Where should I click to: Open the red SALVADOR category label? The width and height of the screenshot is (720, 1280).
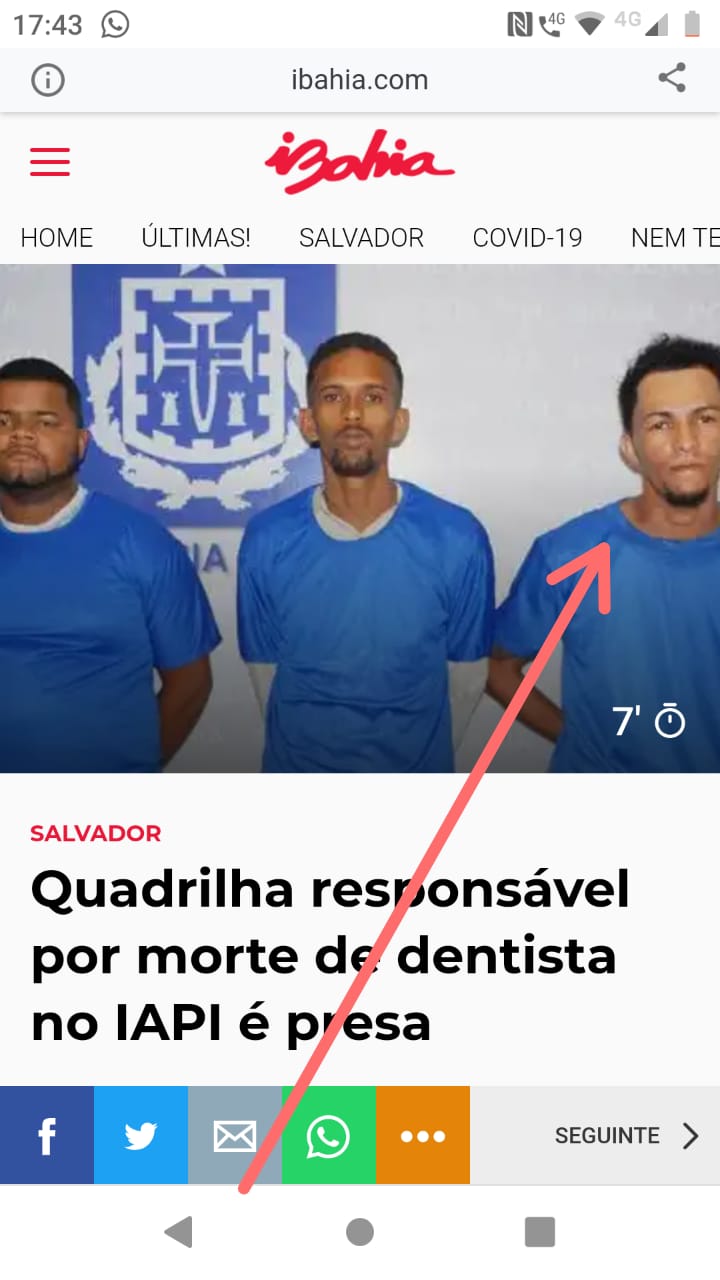96,833
